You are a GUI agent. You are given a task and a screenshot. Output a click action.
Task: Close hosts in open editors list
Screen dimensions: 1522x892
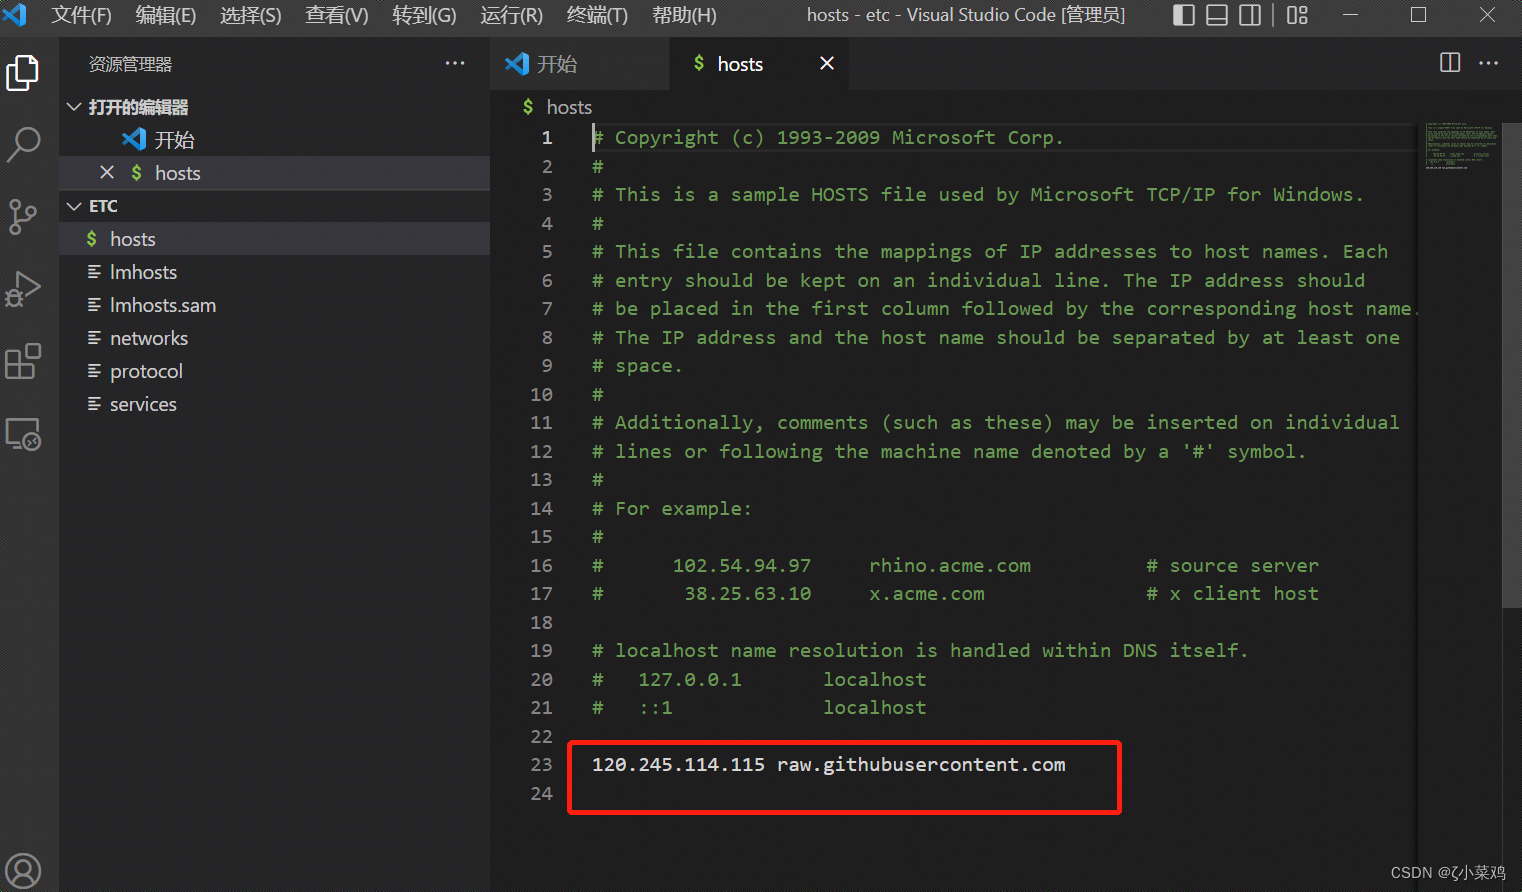(107, 172)
